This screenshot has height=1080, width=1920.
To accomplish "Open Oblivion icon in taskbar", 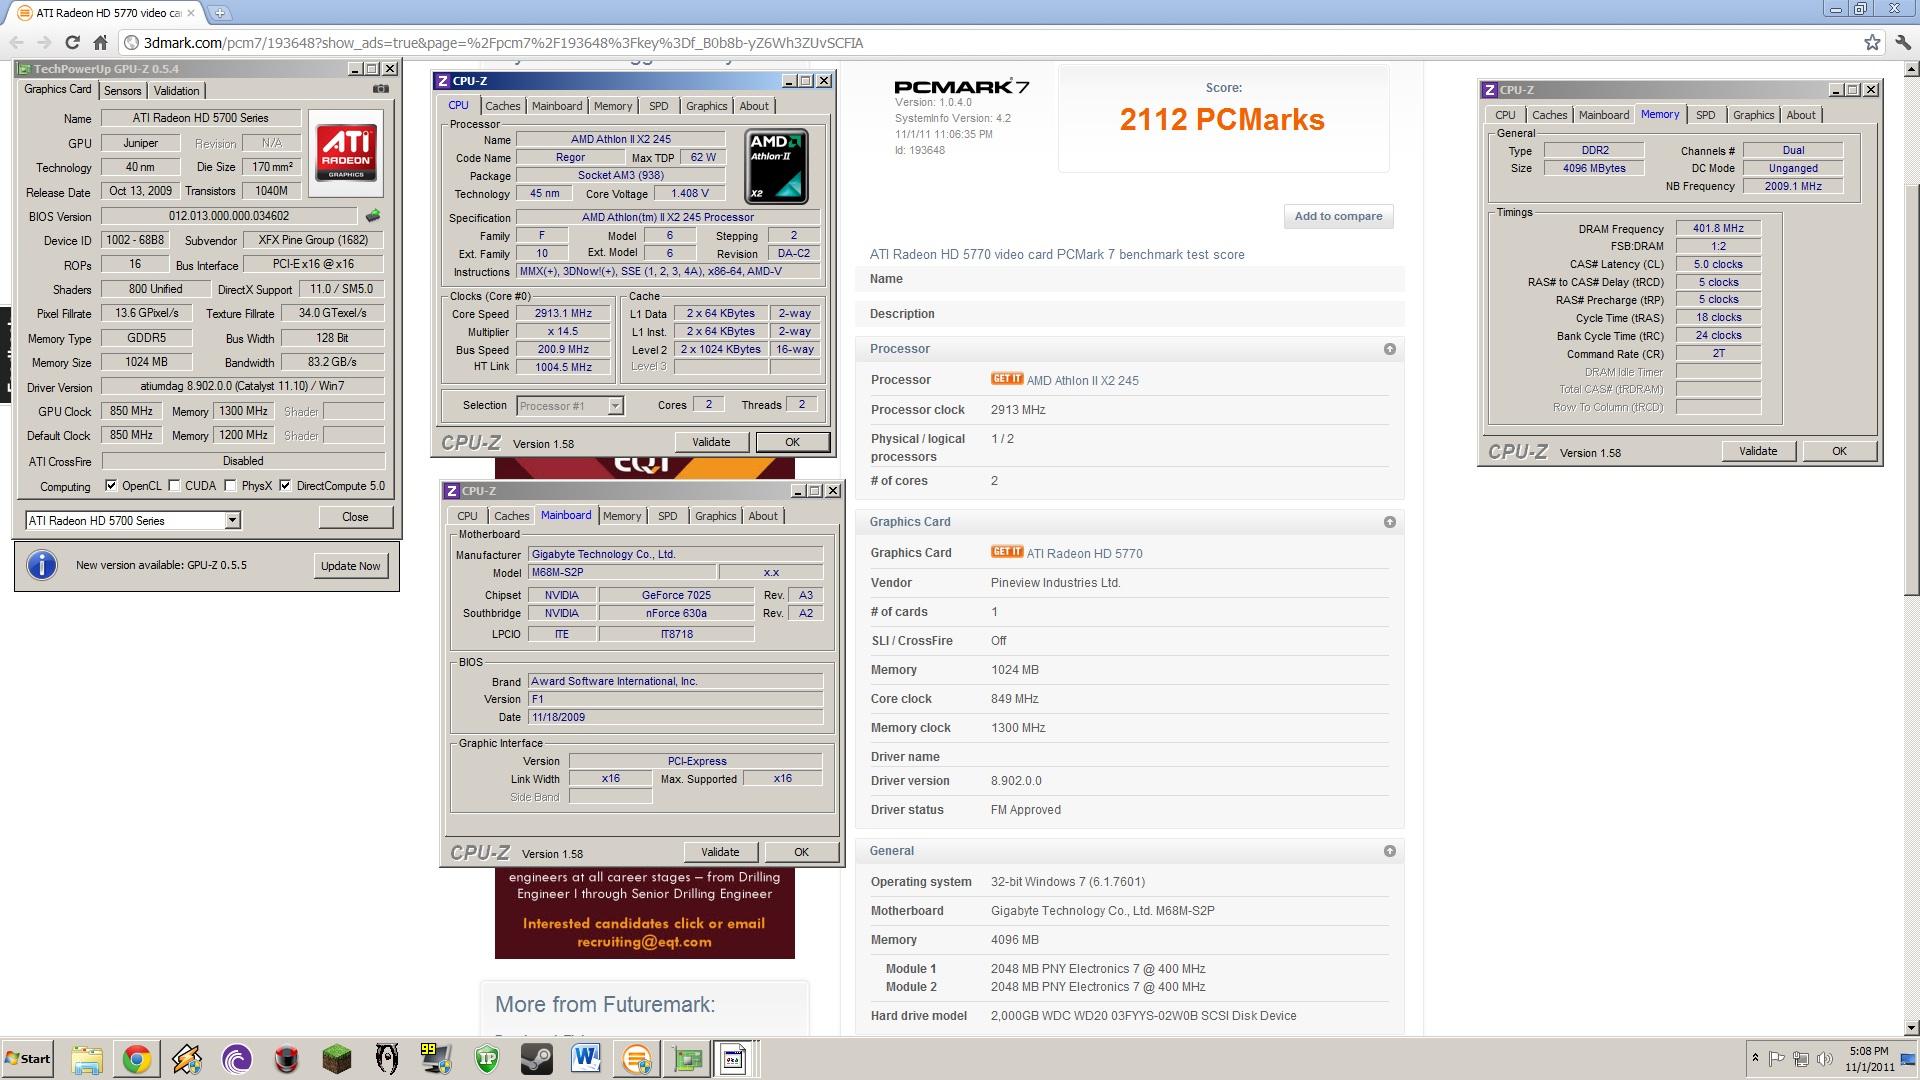I will click(387, 1059).
